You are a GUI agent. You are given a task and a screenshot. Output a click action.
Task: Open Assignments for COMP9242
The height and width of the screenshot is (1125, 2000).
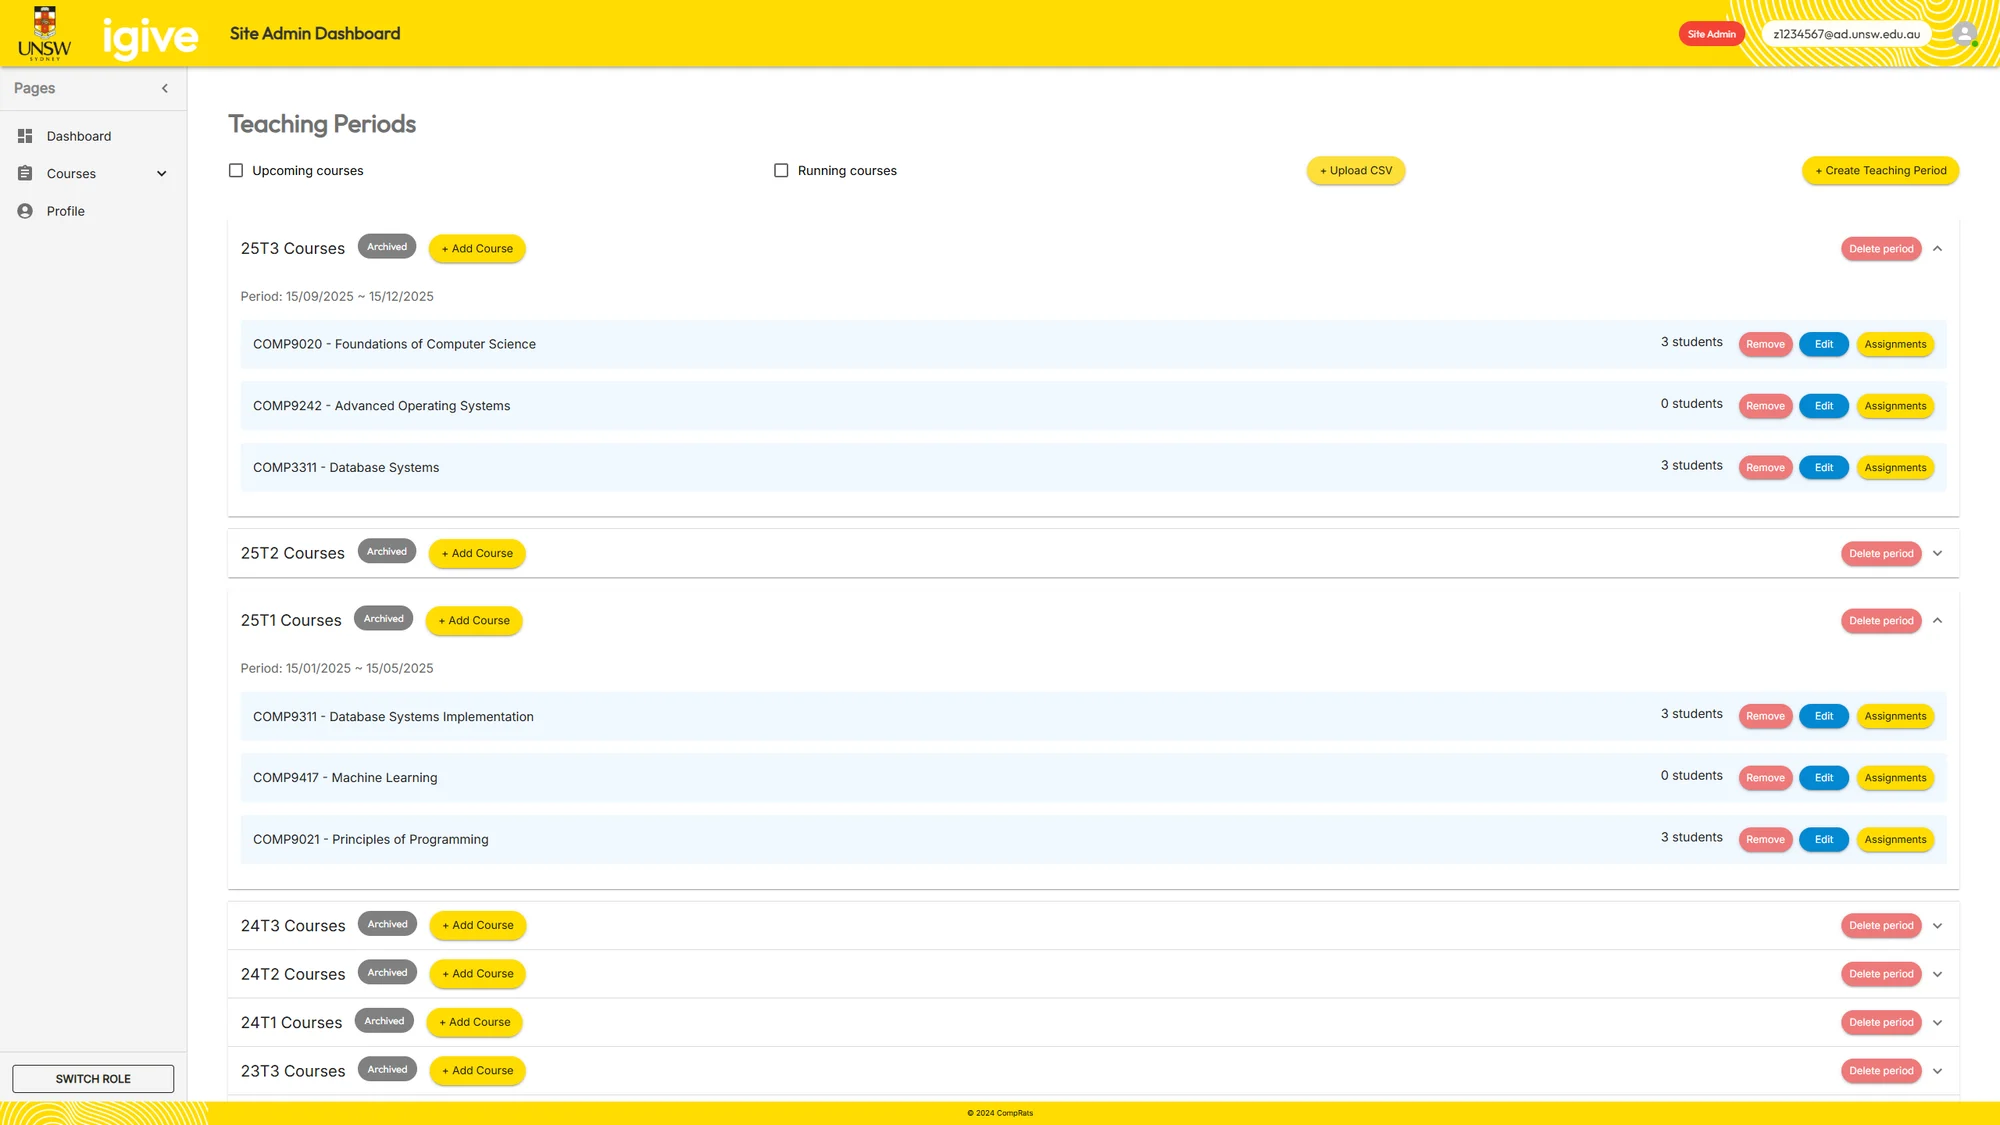(x=1895, y=406)
